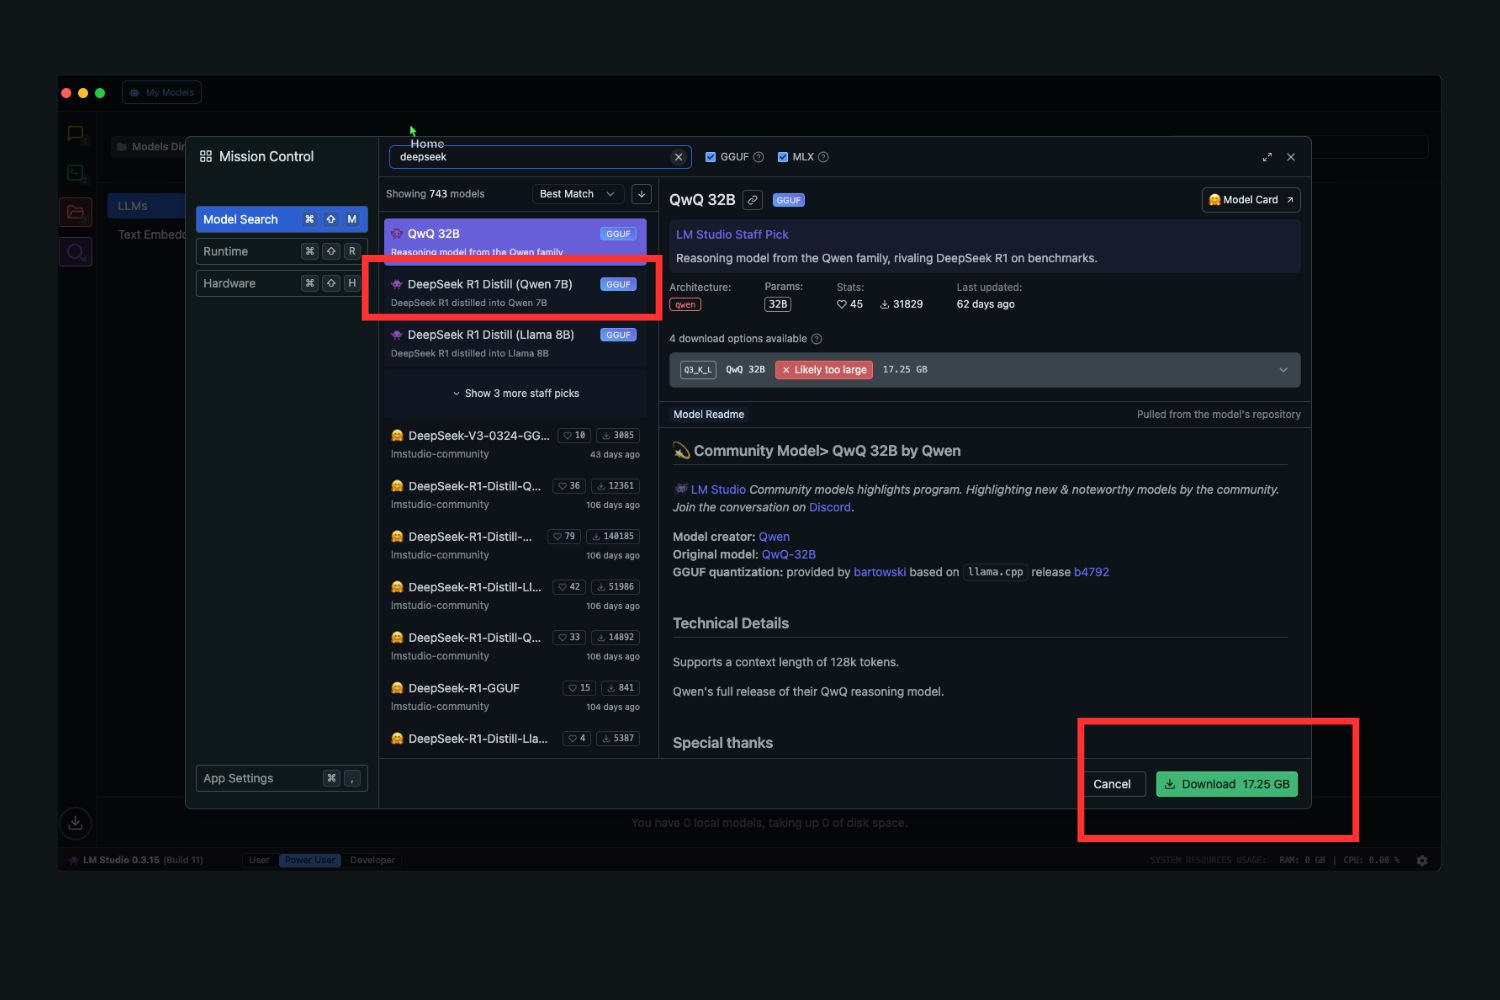
Task: Open the Qwen model creator link
Action: pos(774,537)
